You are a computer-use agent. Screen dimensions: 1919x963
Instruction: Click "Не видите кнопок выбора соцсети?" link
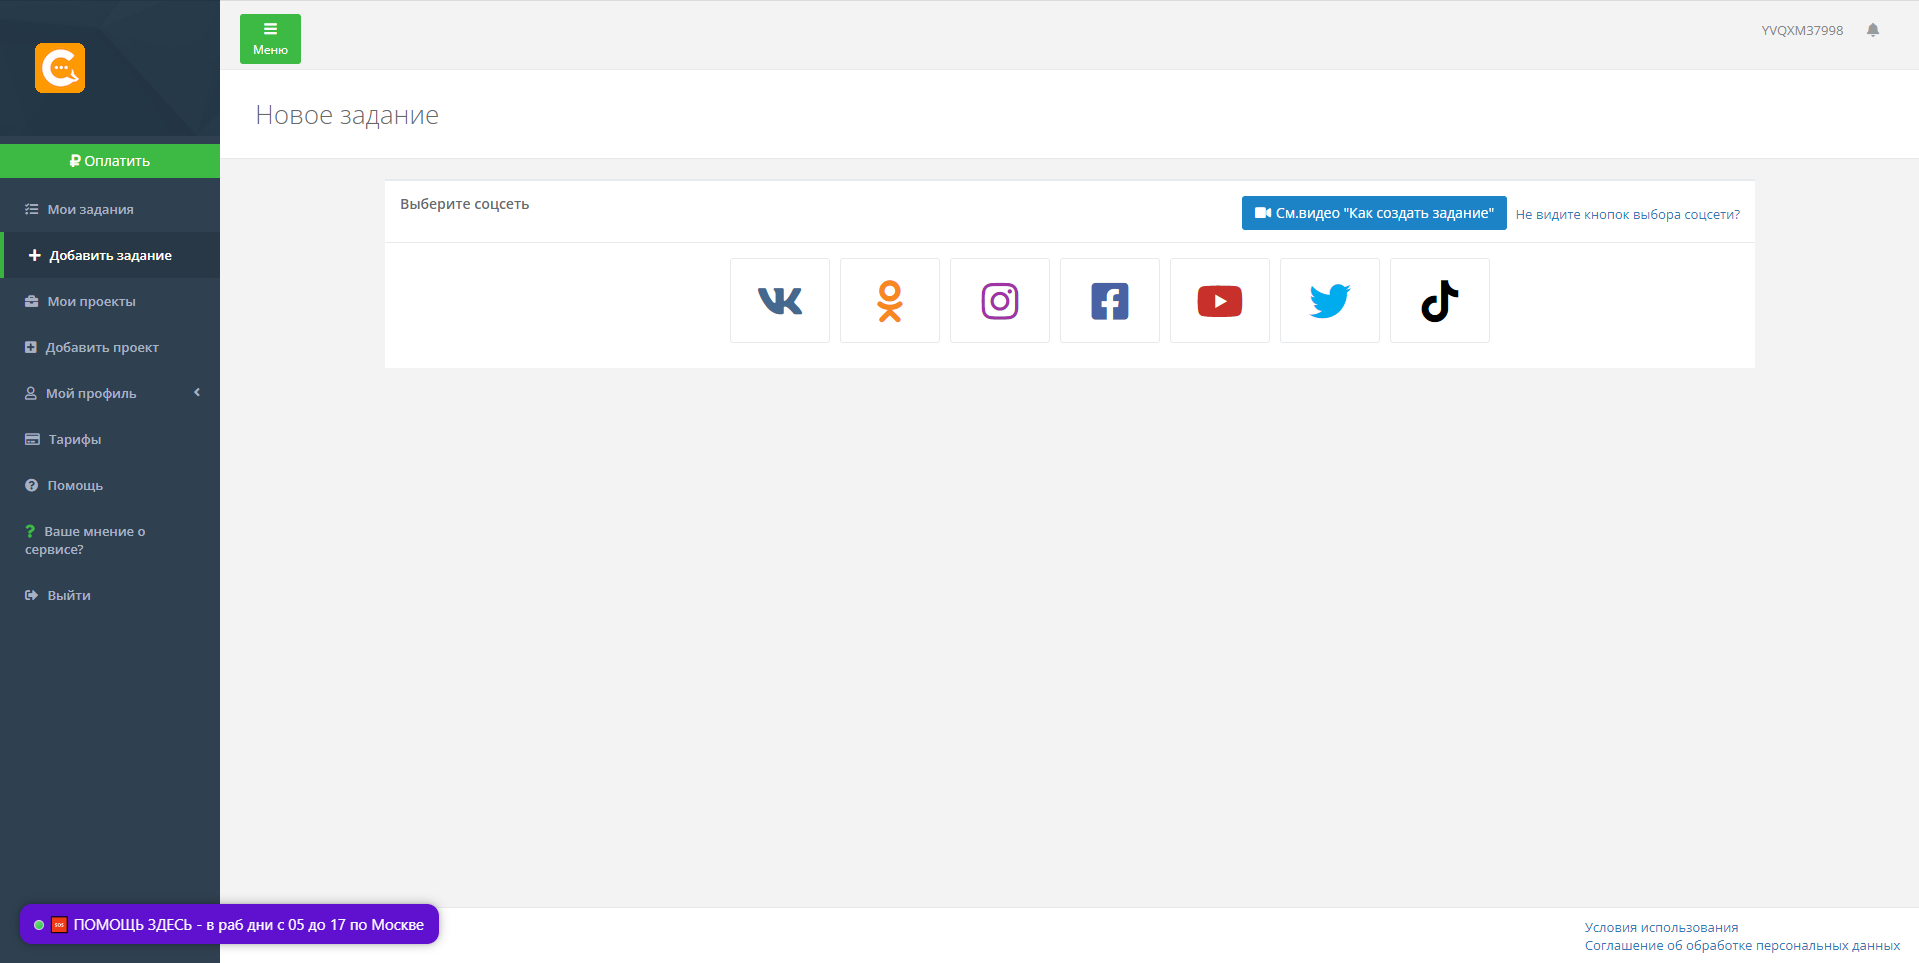[1627, 214]
